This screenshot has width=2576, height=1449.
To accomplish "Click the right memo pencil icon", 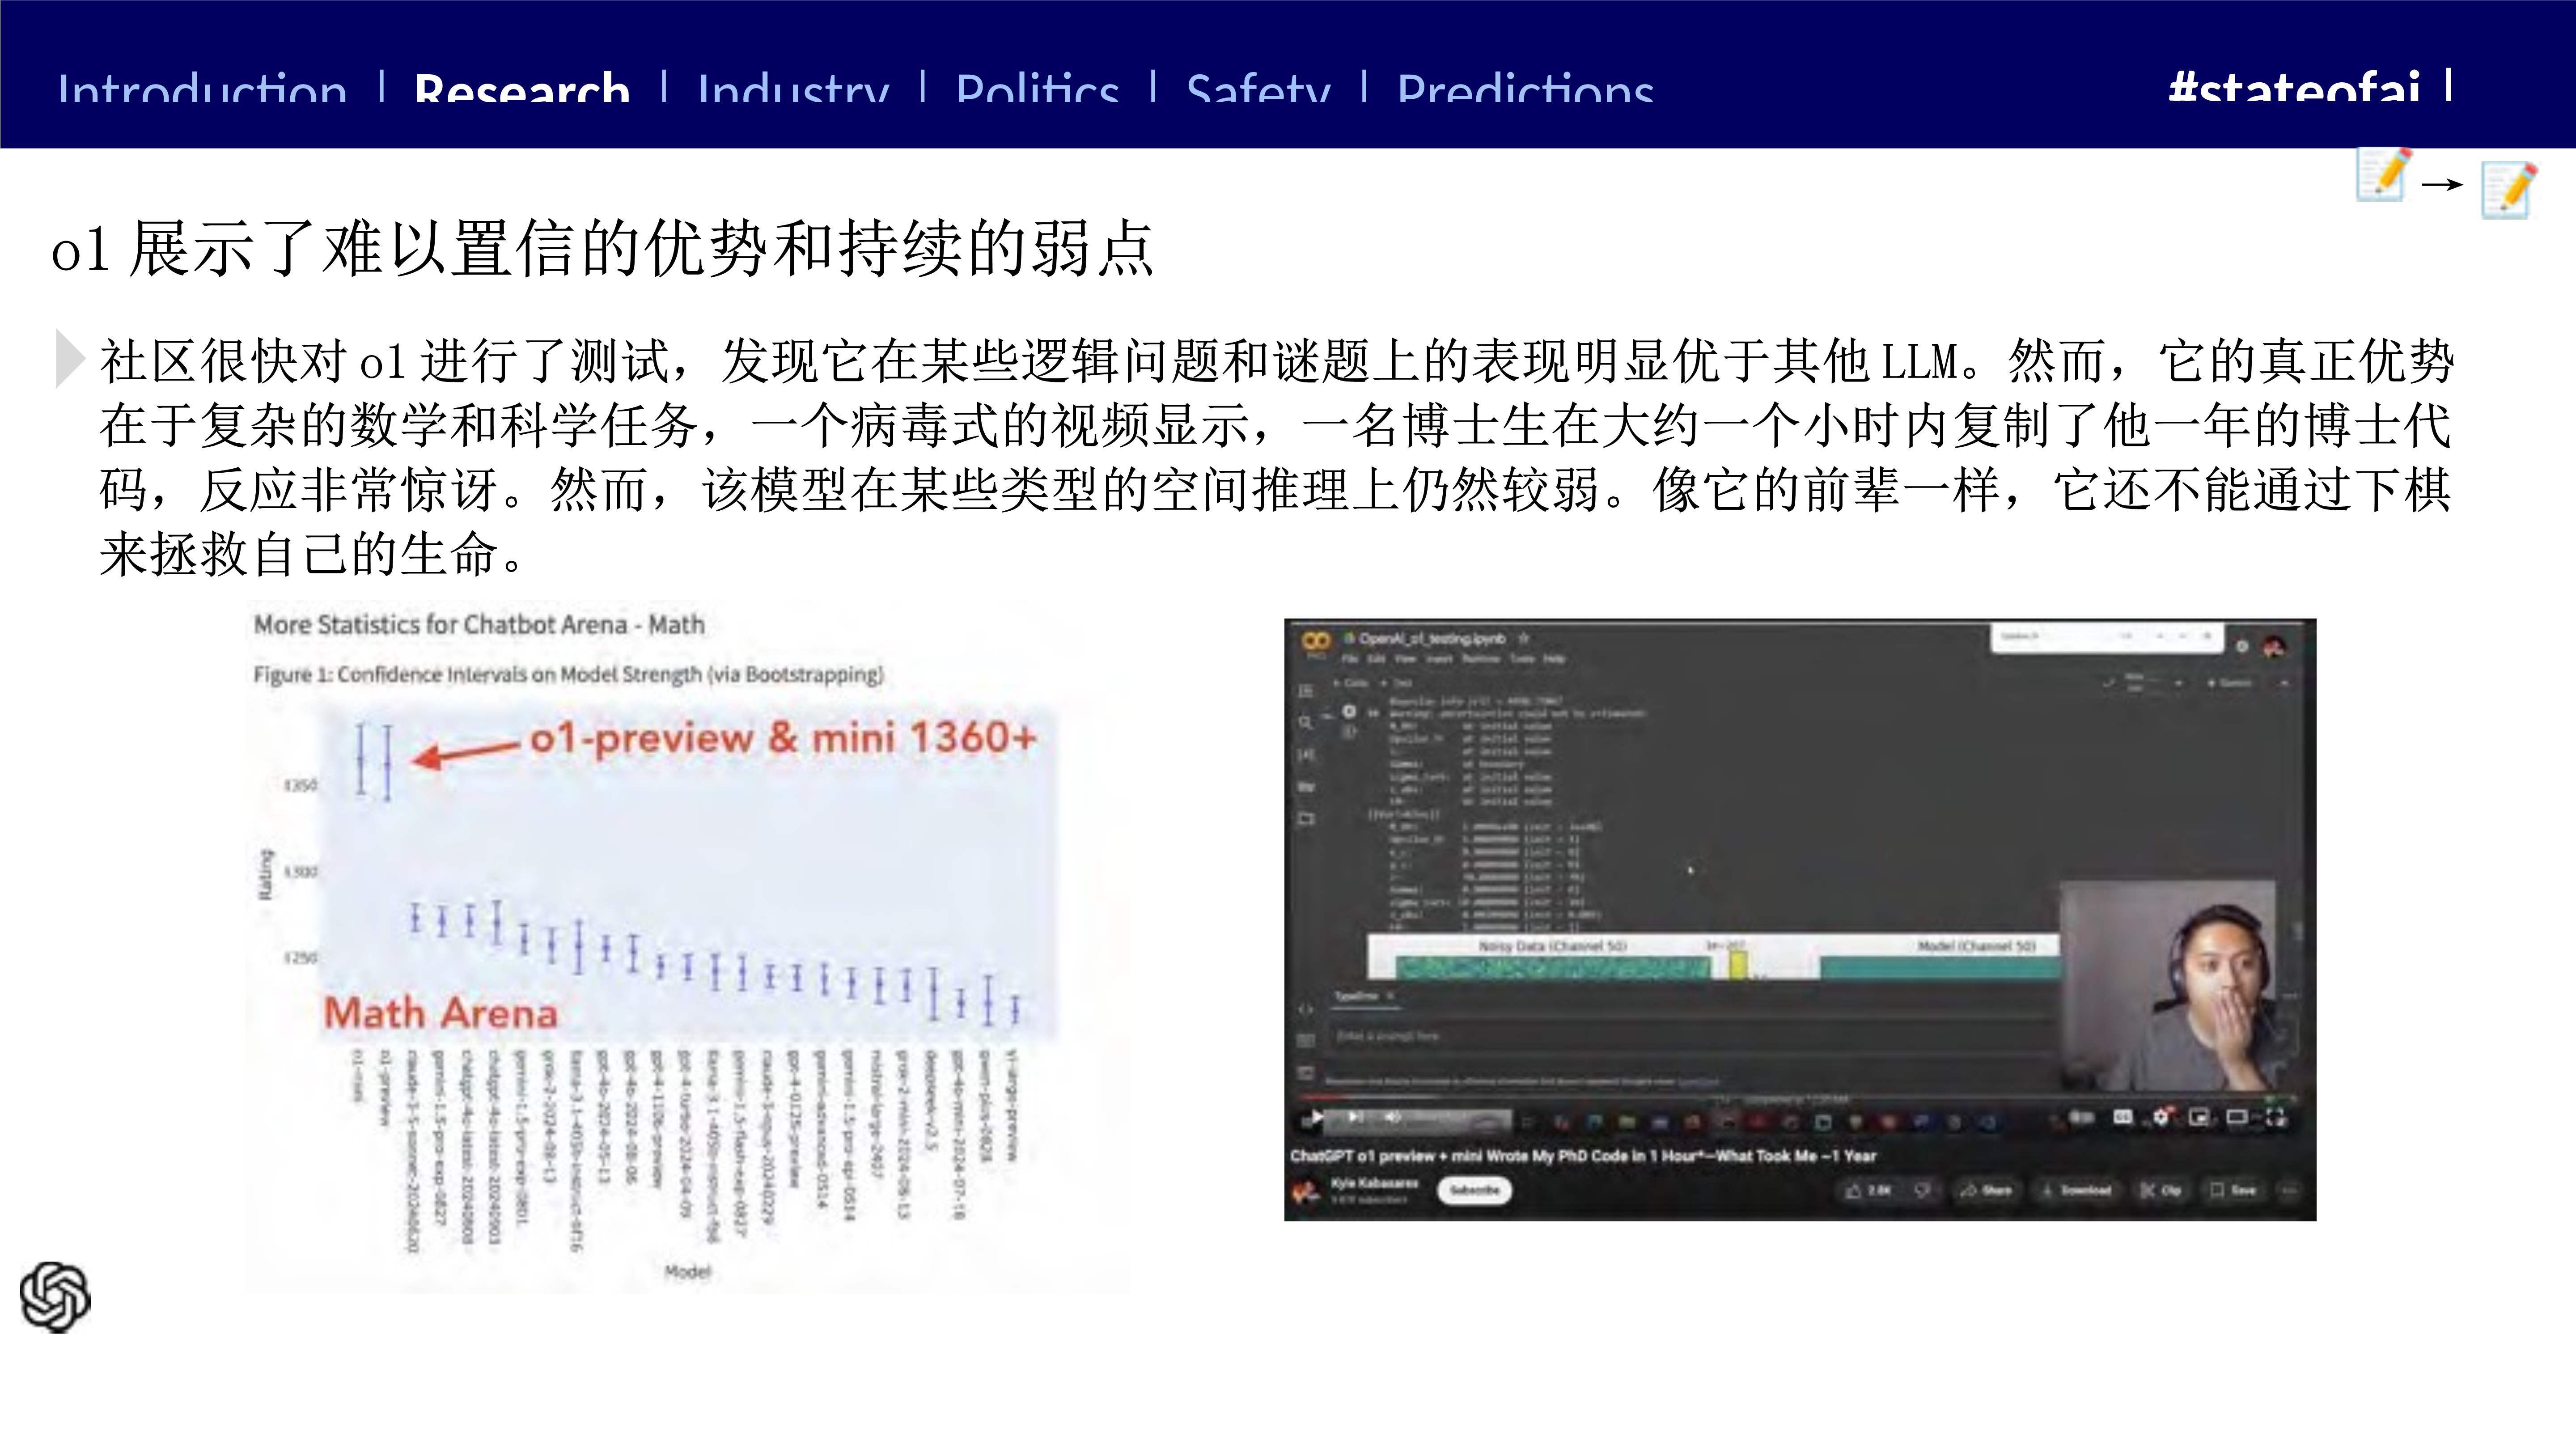I will point(2508,190).
